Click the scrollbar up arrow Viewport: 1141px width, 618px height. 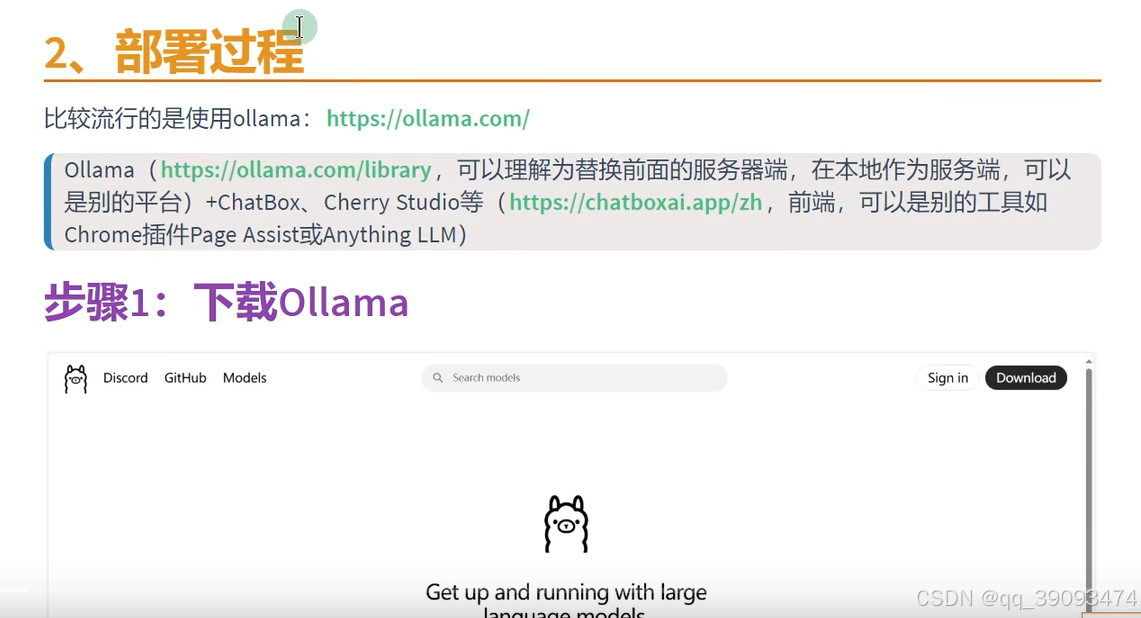[1089, 362]
